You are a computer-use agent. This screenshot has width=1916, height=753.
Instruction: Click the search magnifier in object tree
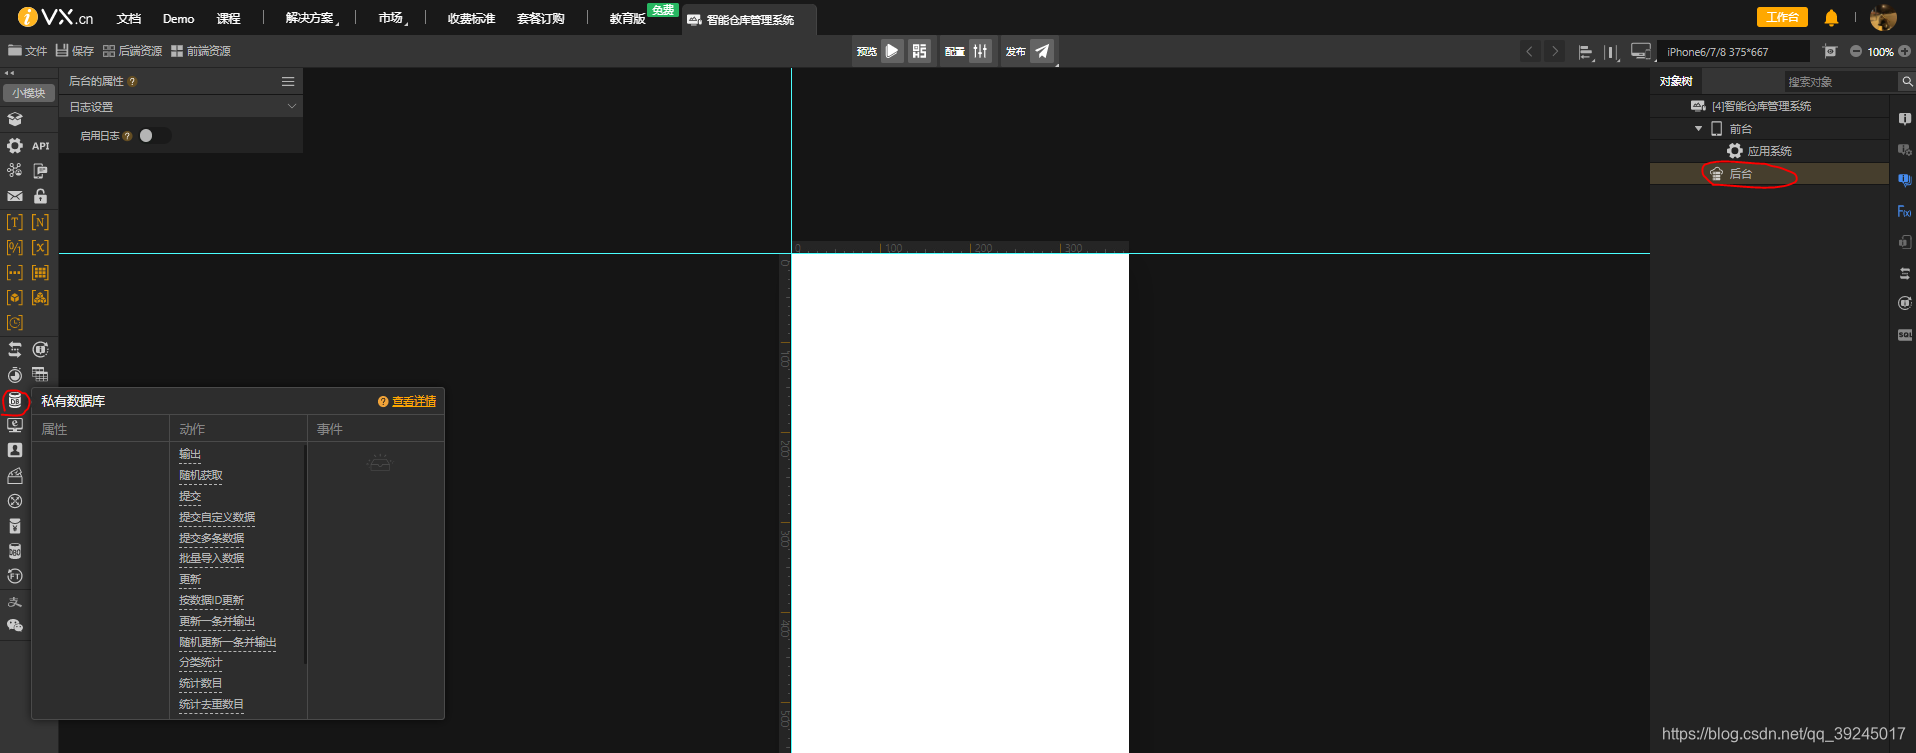pos(1906,82)
